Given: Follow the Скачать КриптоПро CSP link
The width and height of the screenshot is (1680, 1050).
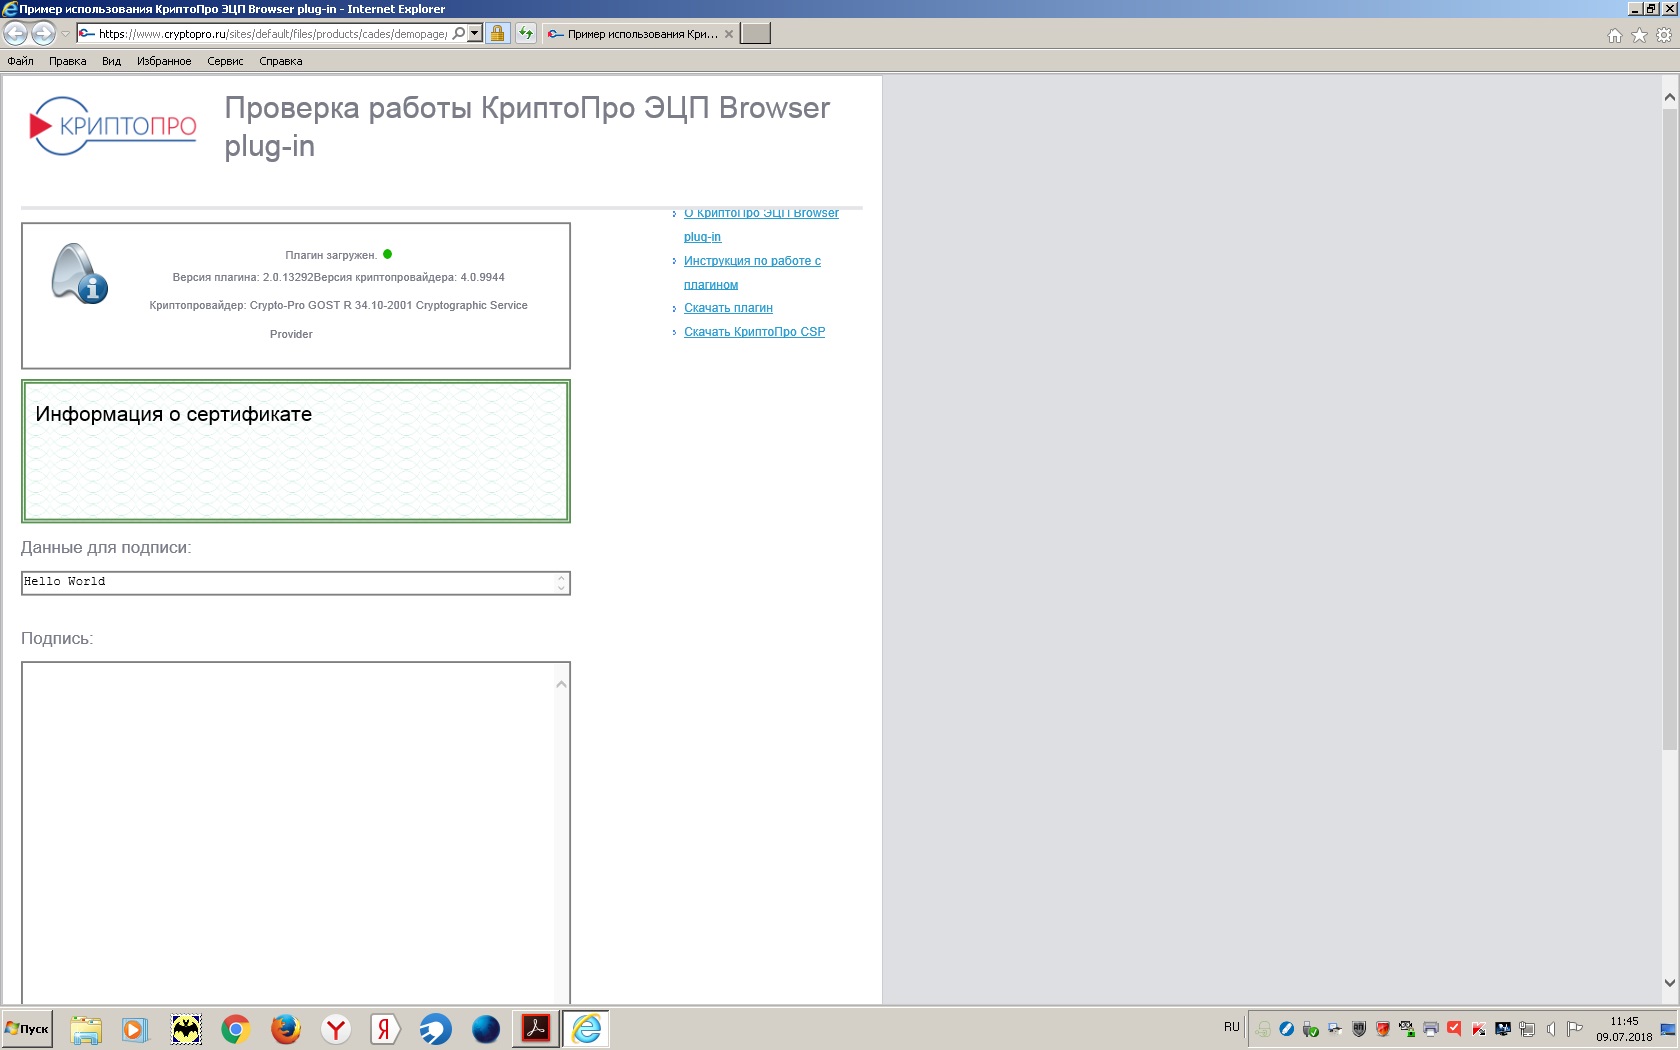Looking at the screenshot, I should click(x=754, y=332).
